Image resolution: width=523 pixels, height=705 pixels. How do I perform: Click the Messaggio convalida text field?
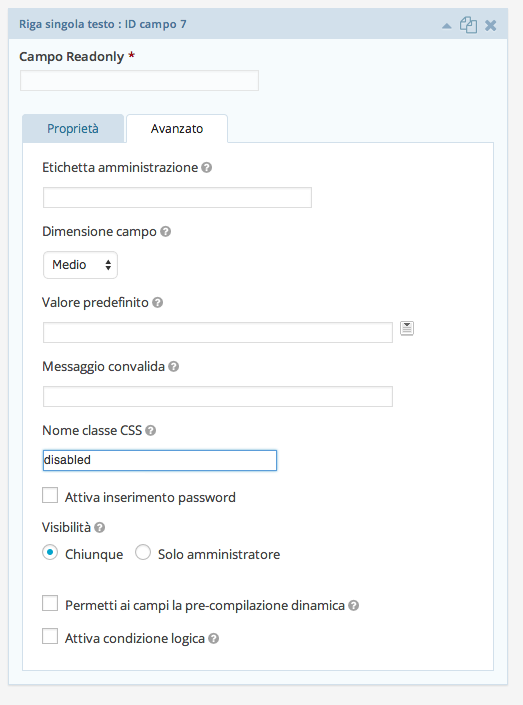click(218, 397)
